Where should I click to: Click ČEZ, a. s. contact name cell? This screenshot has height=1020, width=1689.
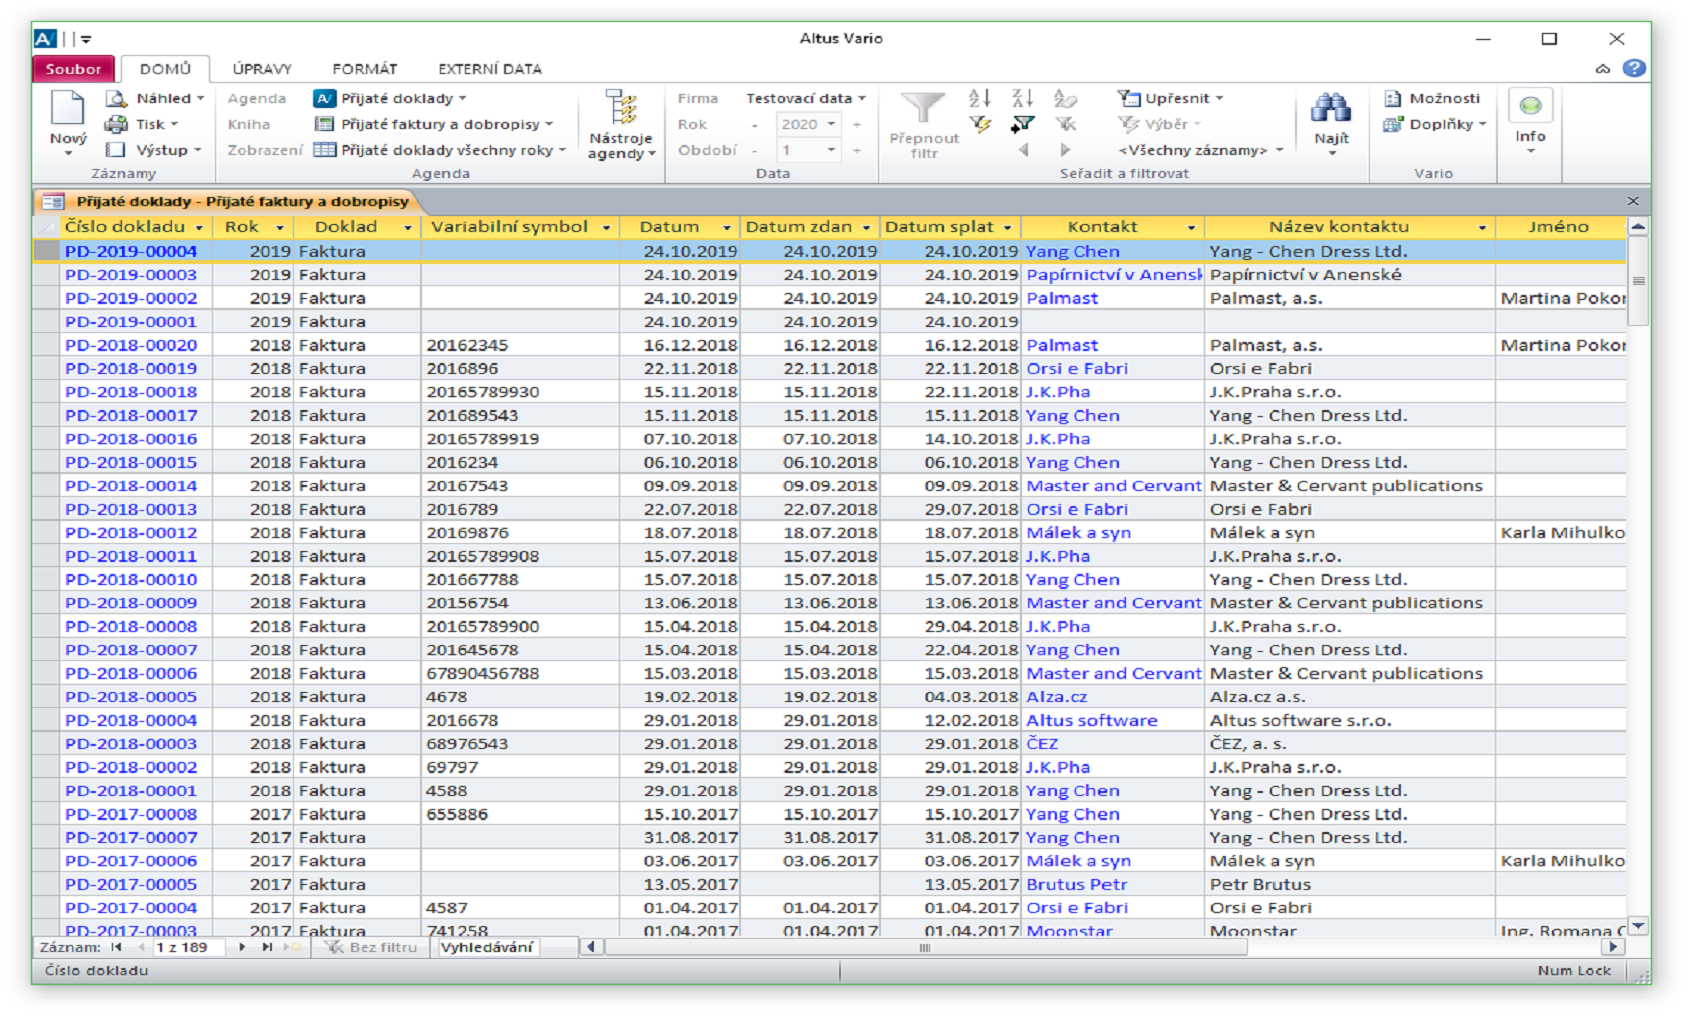click(x=1349, y=744)
